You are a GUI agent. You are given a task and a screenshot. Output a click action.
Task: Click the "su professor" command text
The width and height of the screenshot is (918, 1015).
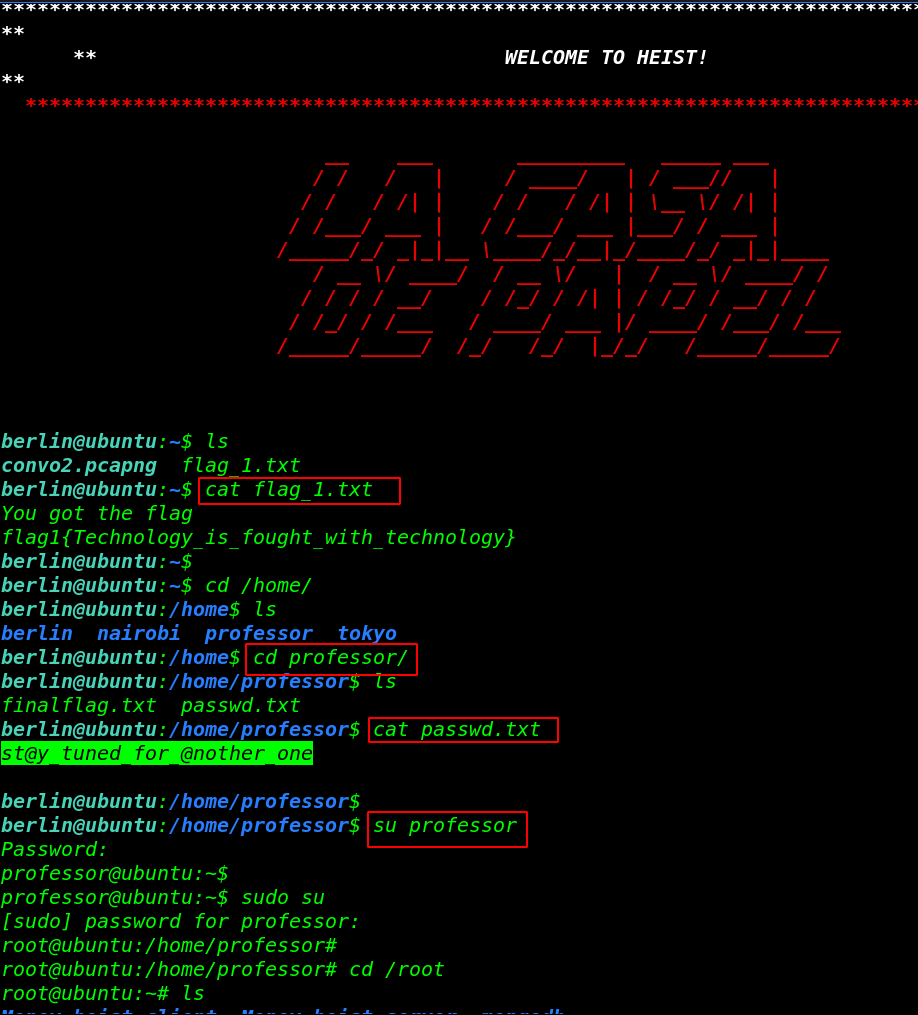tap(445, 826)
